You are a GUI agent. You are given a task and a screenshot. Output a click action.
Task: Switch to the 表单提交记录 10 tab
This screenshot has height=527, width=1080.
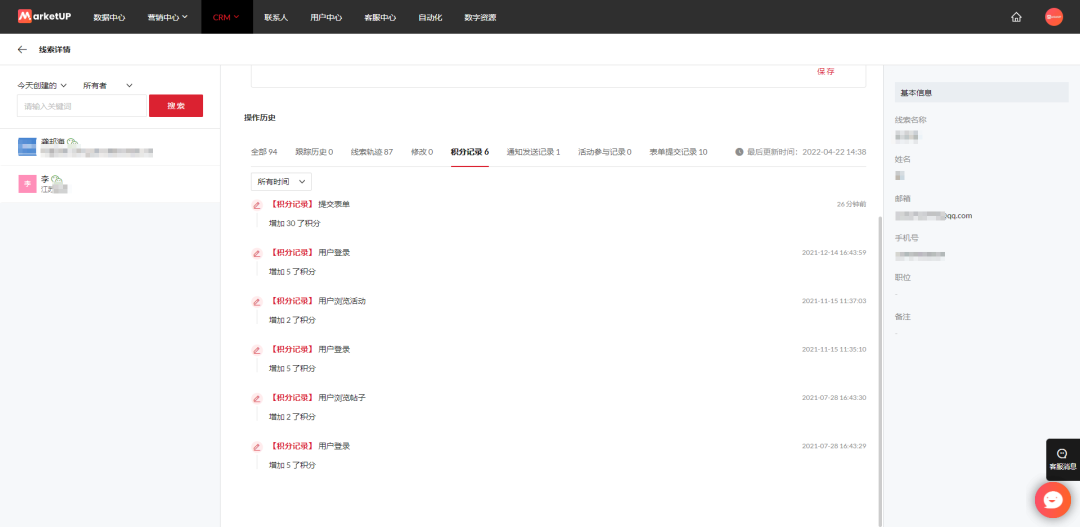[x=678, y=152]
